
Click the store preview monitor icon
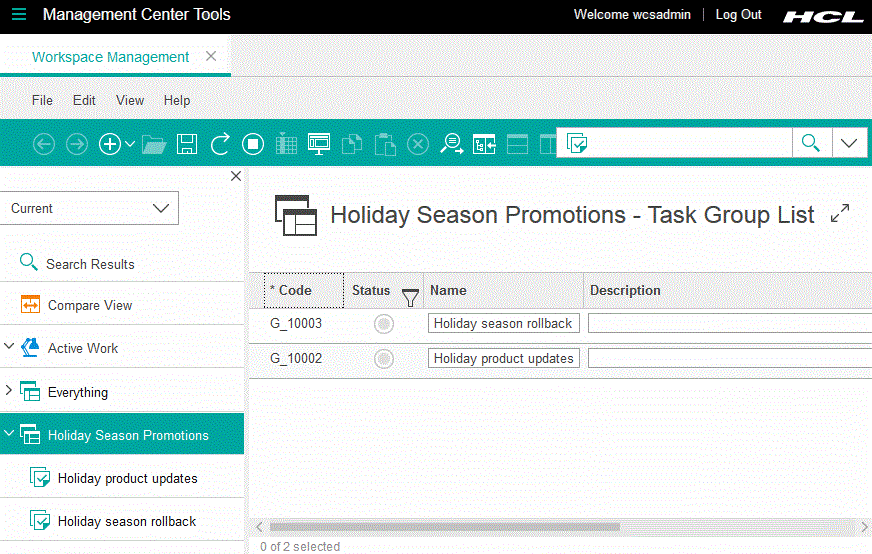pyautogui.click(x=319, y=144)
